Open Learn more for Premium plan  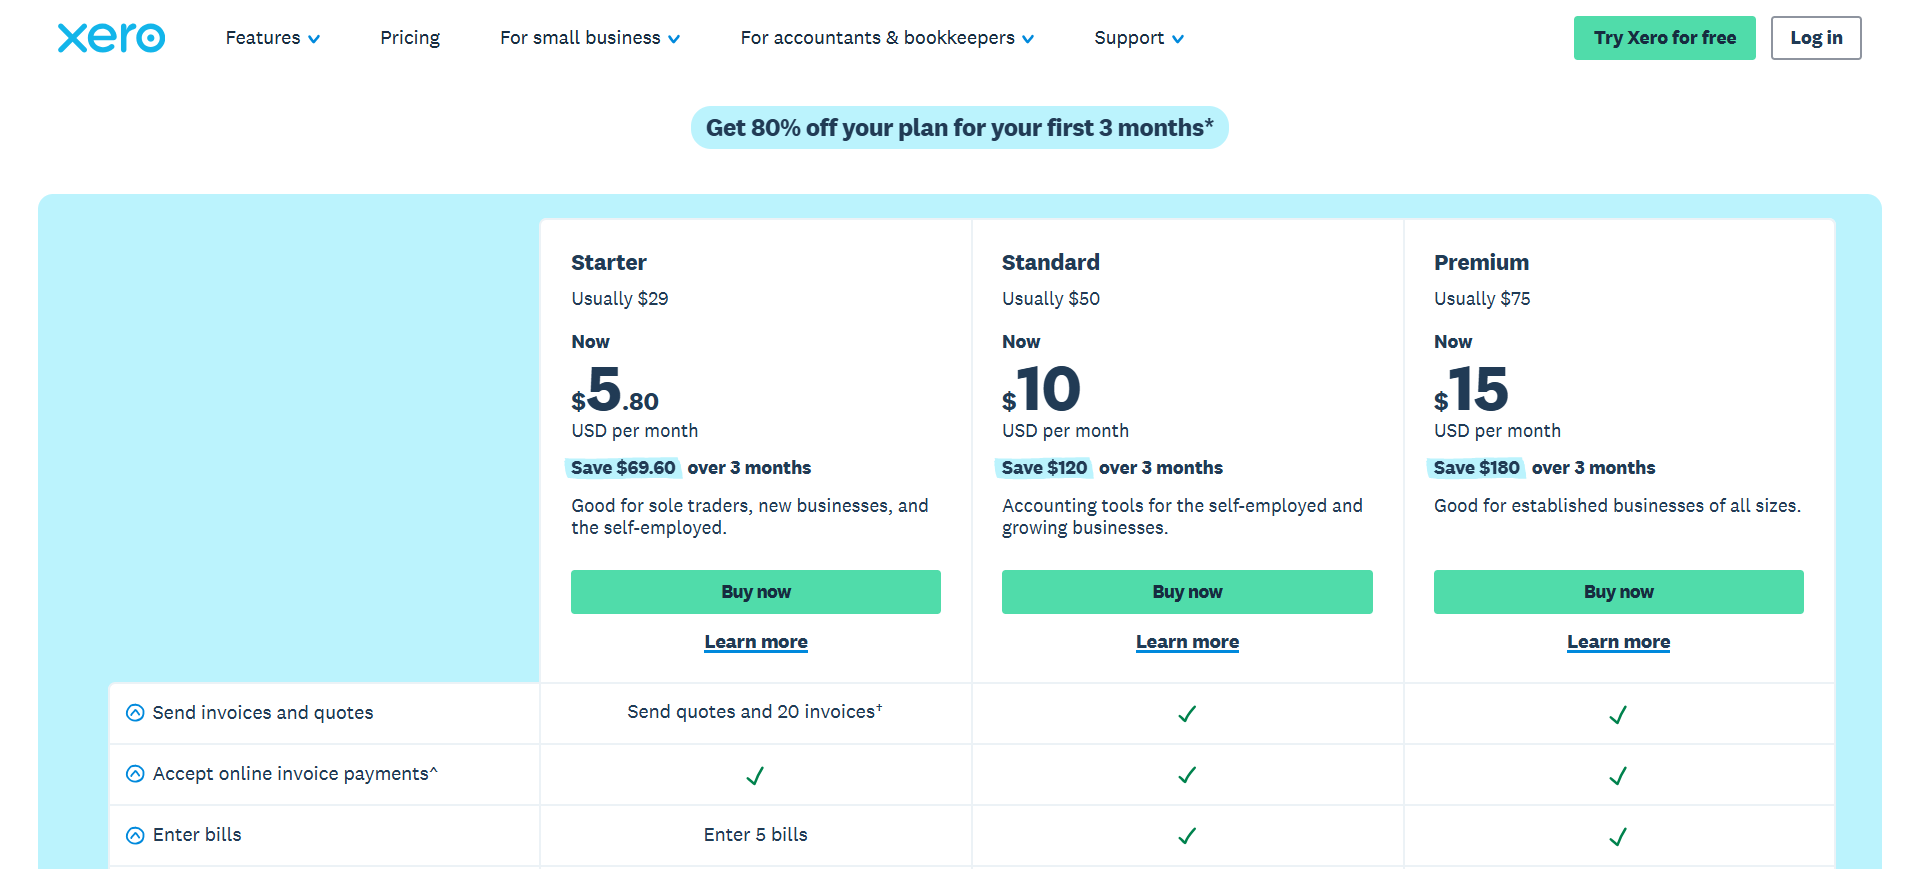click(1618, 642)
